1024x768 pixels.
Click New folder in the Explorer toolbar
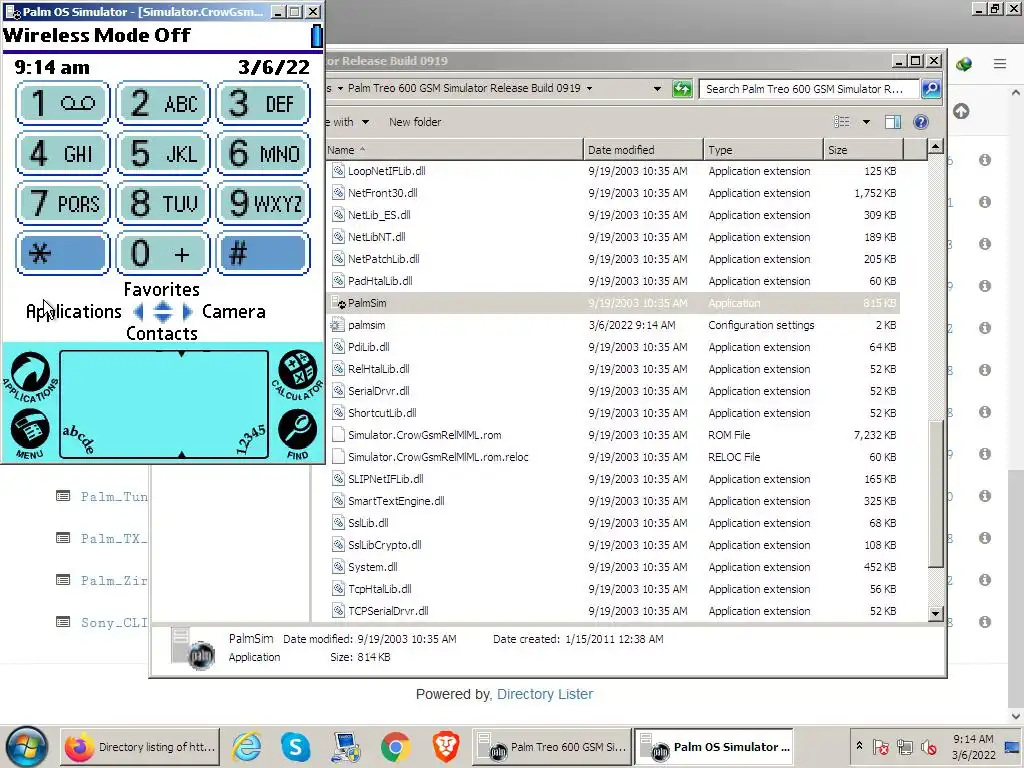(x=415, y=122)
